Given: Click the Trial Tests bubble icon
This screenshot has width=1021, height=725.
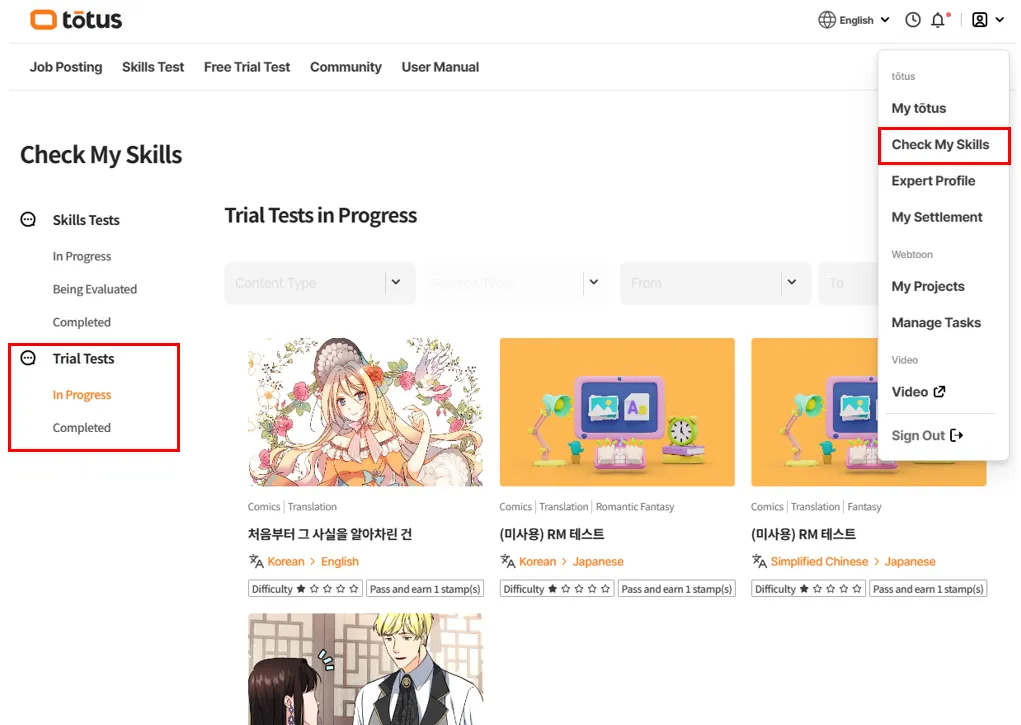Looking at the screenshot, I should point(28,358).
